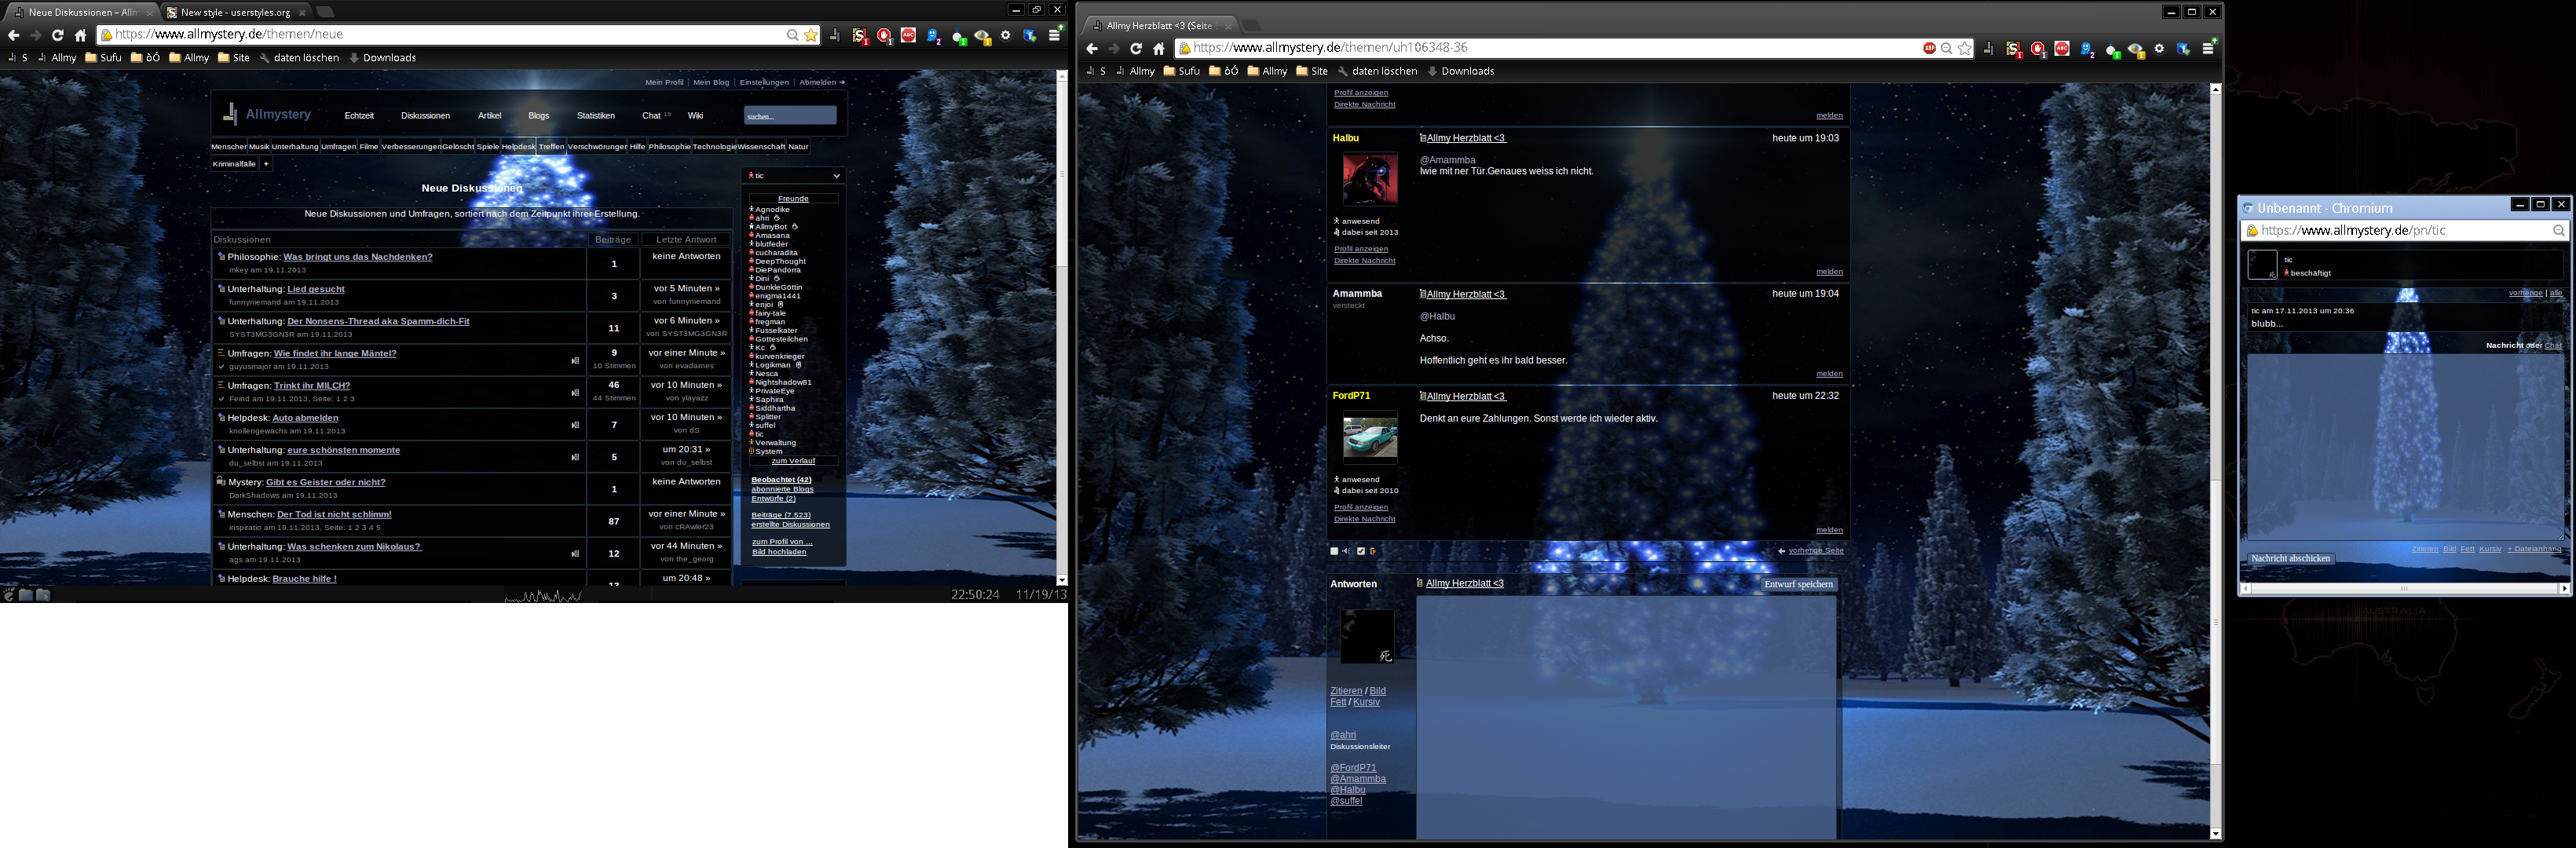
Task: Reload page in the Neue Diskussionen window
Action: (x=58, y=35)
